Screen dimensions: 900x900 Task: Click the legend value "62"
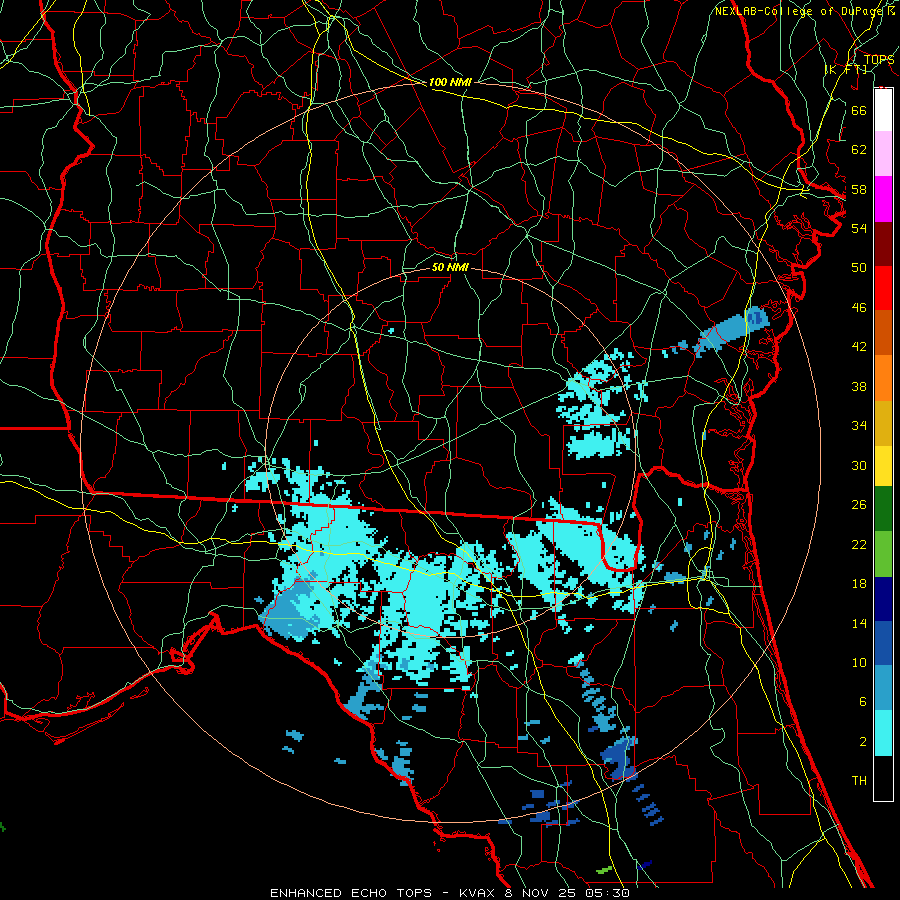(859, 149)
